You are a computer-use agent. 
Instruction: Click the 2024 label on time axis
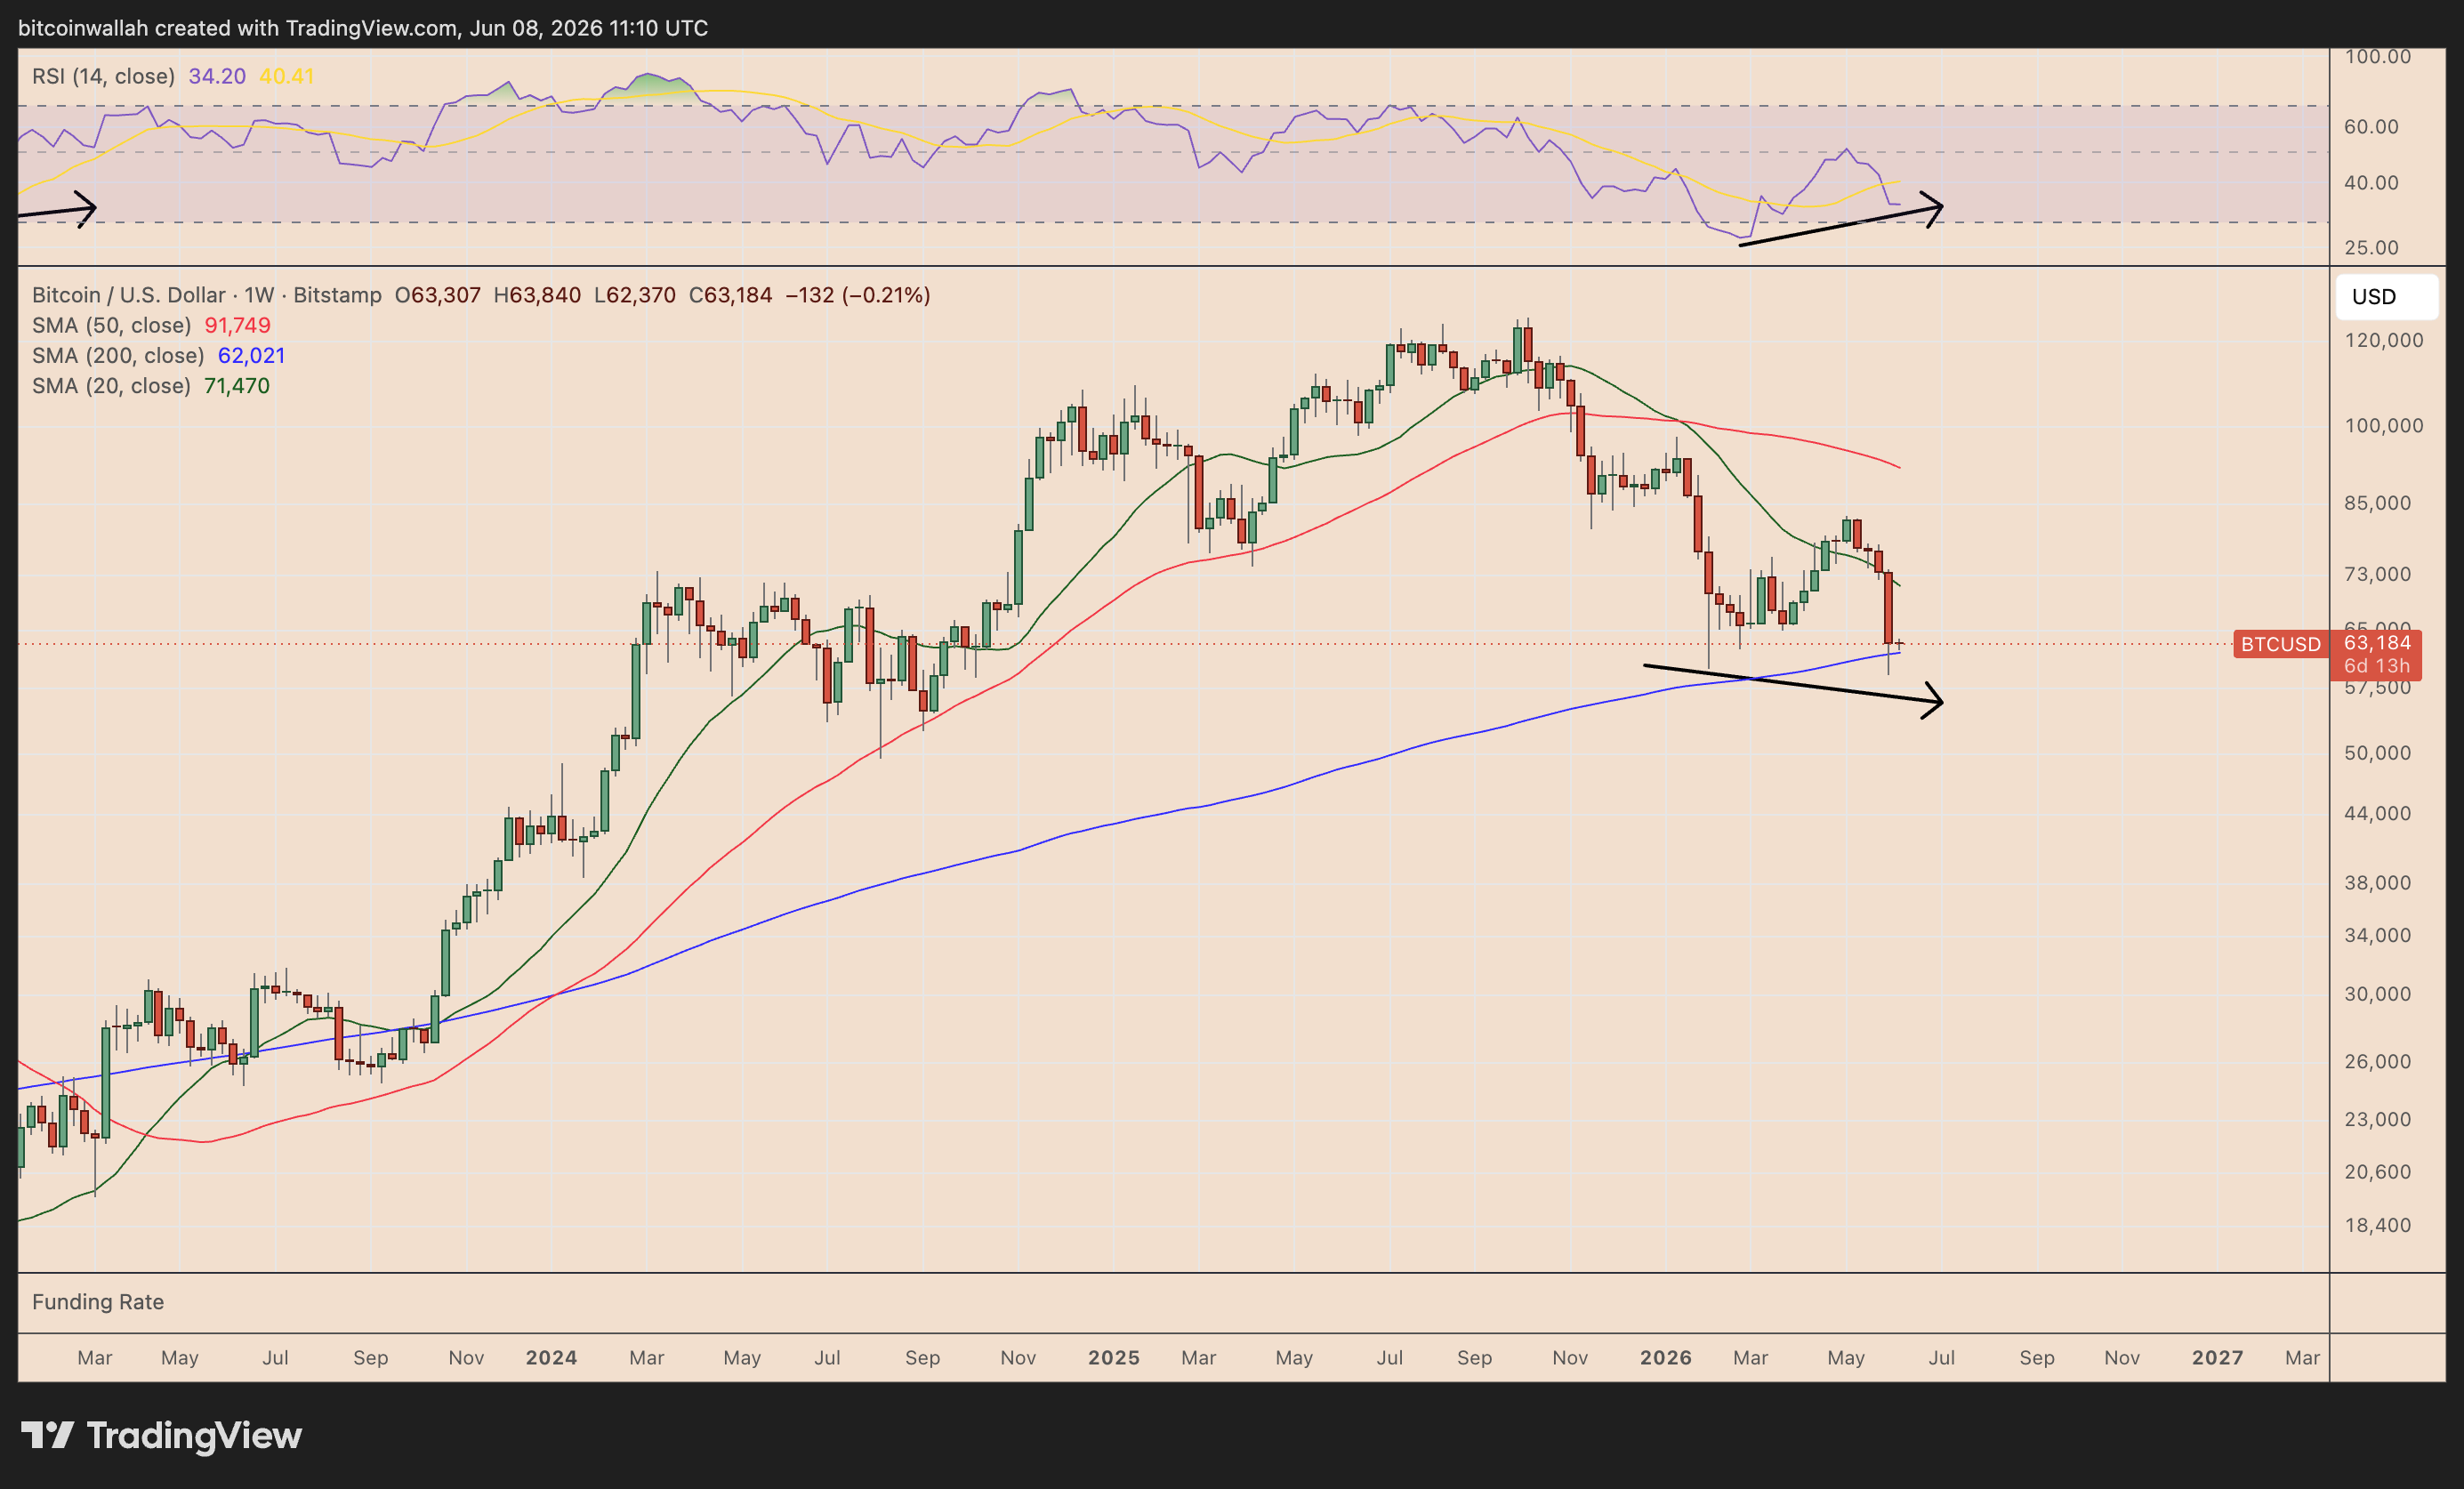point(551,1358)
